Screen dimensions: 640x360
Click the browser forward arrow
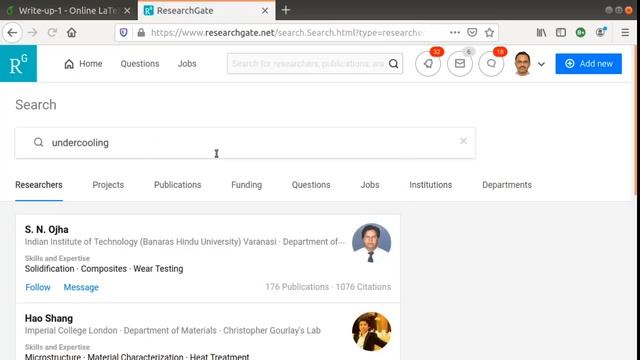(33, 33)
